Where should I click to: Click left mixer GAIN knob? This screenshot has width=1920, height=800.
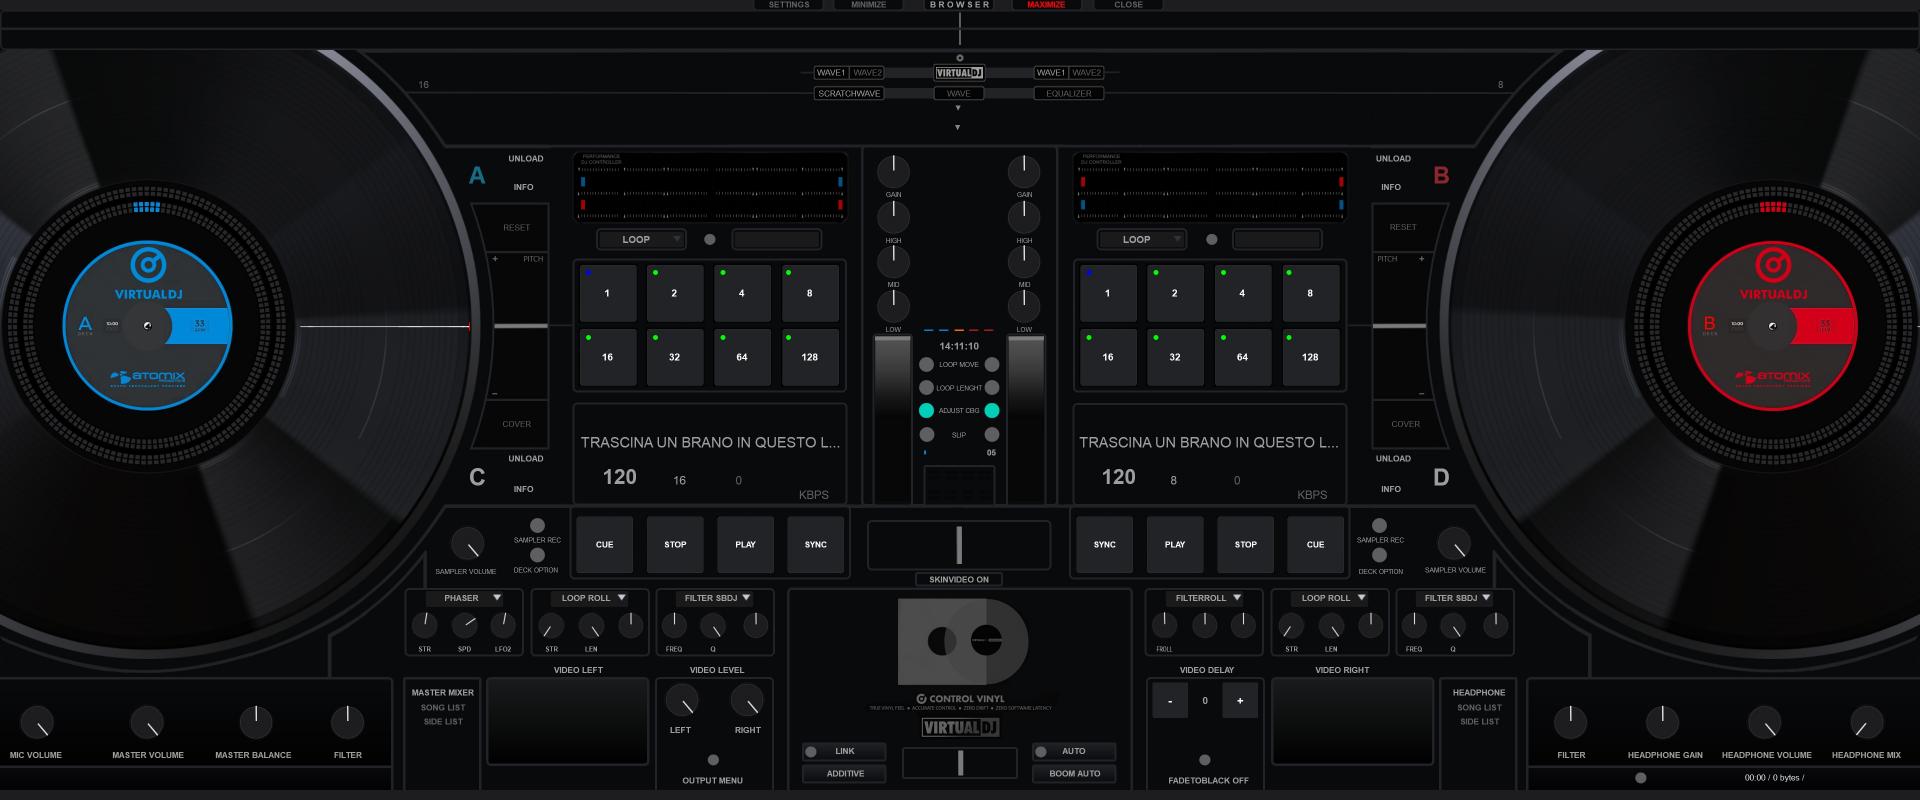pyautogui.click(x=893, y=171)
